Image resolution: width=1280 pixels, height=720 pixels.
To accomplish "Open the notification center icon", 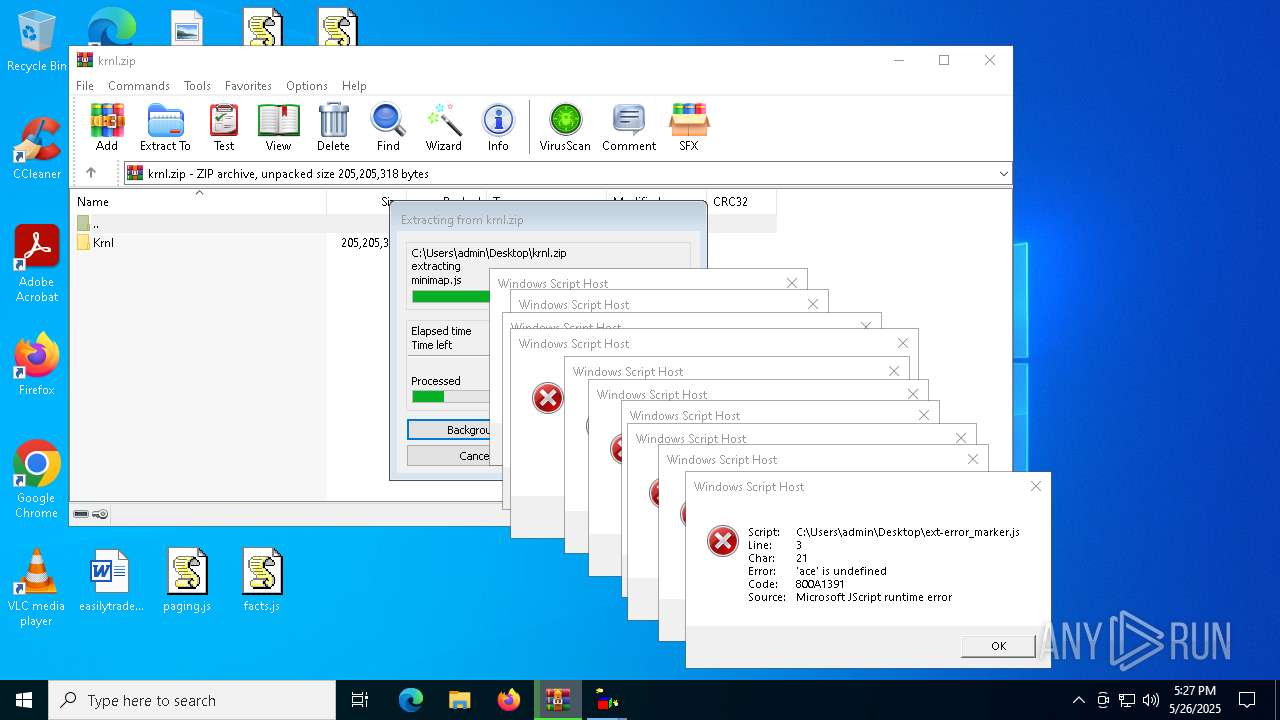I will [x=1247, y=700].
